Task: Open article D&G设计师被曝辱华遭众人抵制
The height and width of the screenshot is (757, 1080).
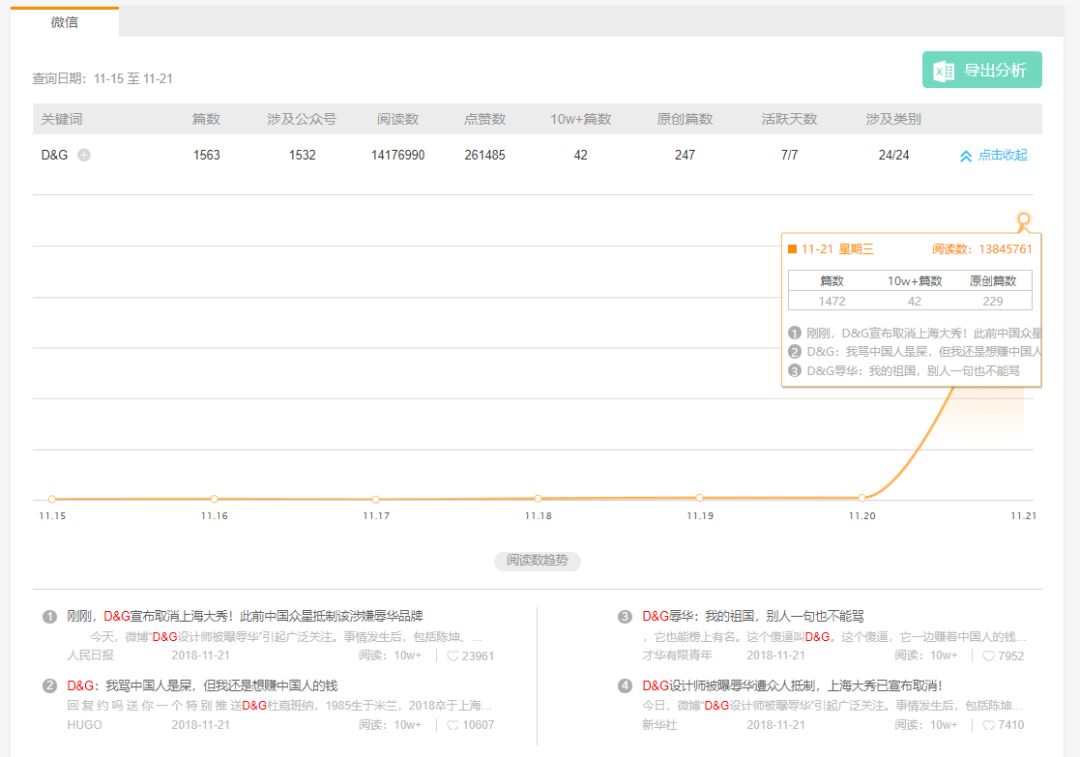Action: [792, 685]
